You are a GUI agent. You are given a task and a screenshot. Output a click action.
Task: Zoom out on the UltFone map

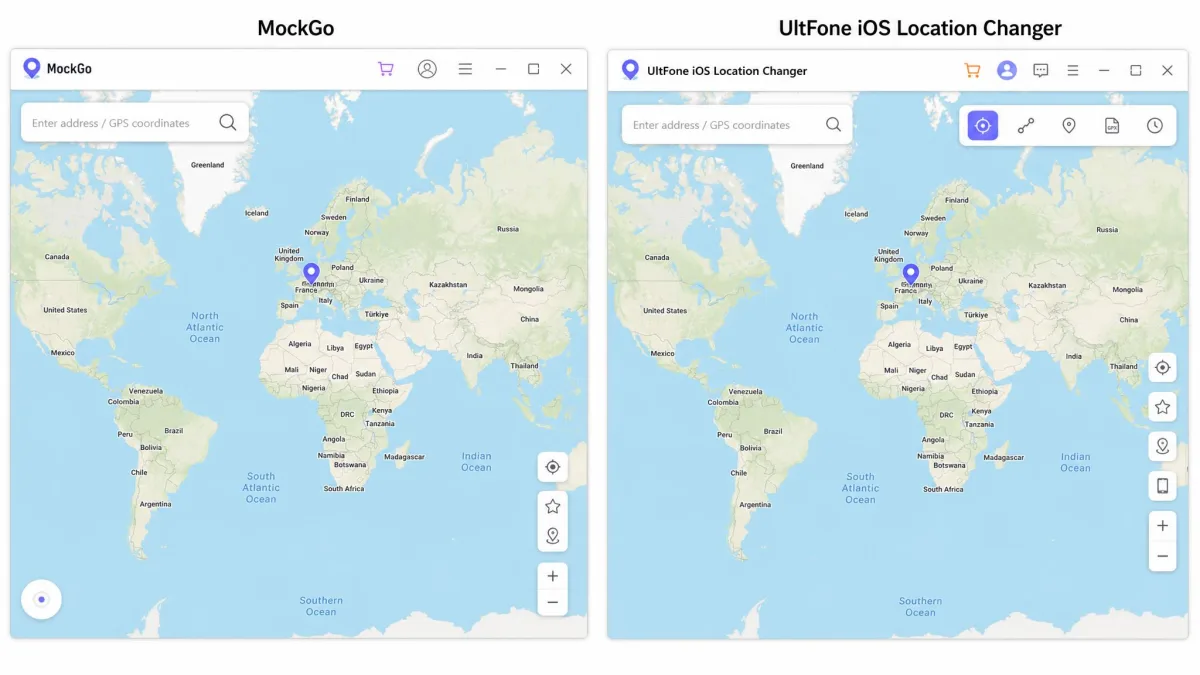[1162, 556]
